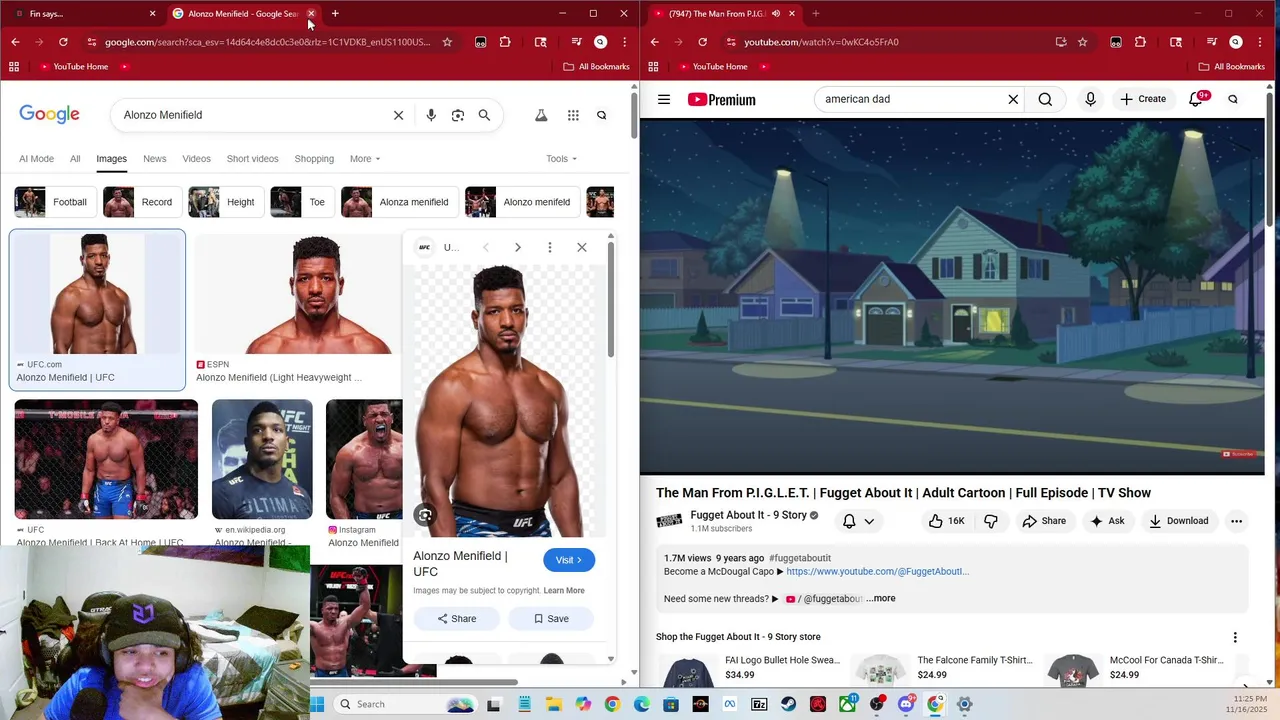
Task: Switch to the All results tab
Action: 75,159
